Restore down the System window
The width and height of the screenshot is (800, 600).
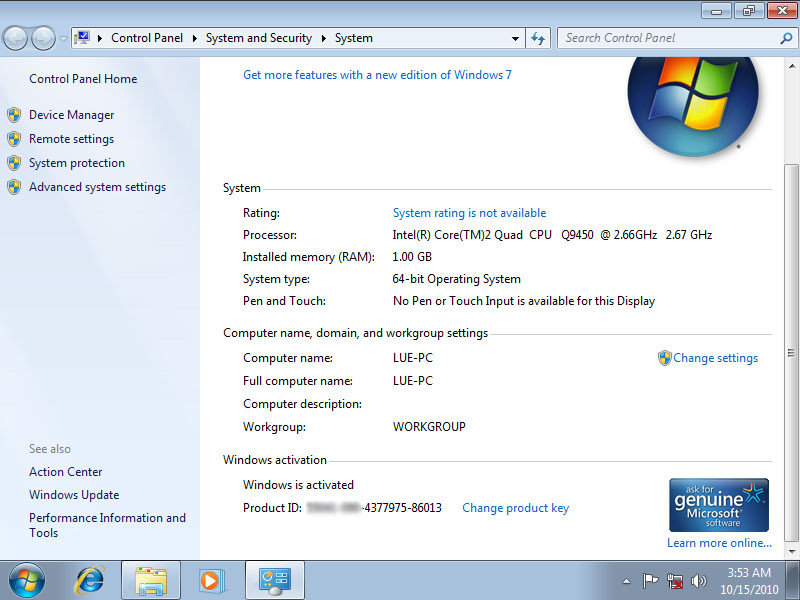749,11
